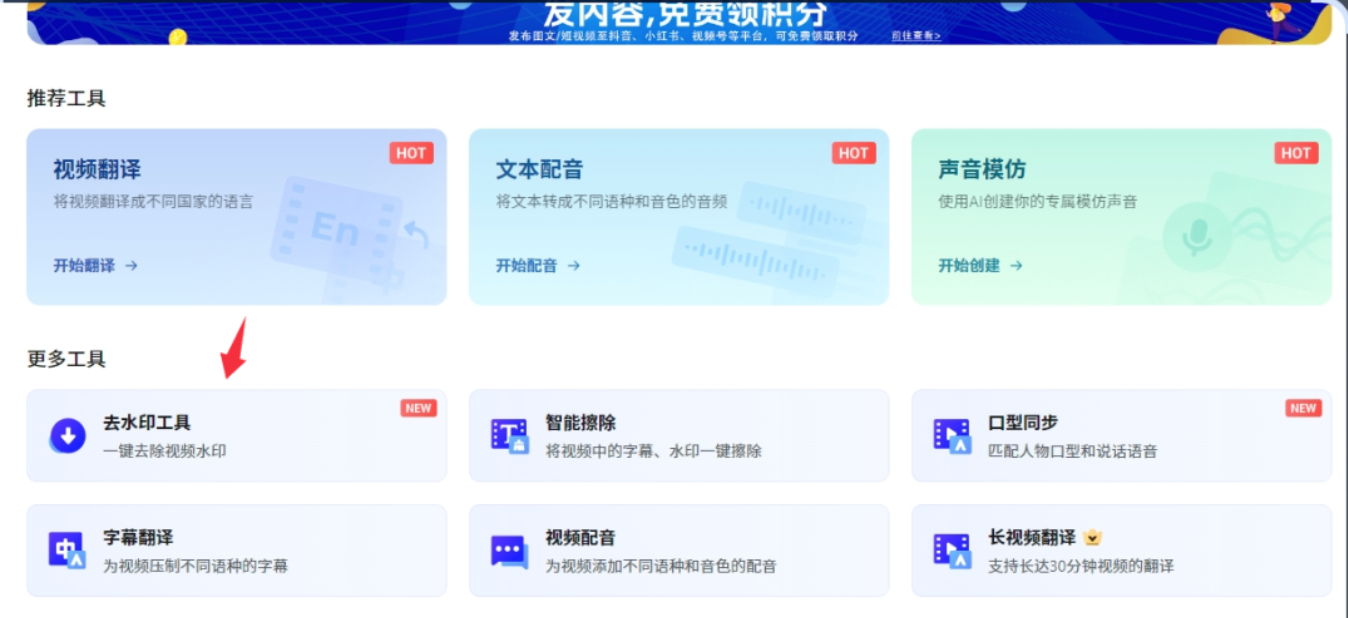Click the 去水印工具 download arrow icon
1348x618 pixels.
coord(68,436)
